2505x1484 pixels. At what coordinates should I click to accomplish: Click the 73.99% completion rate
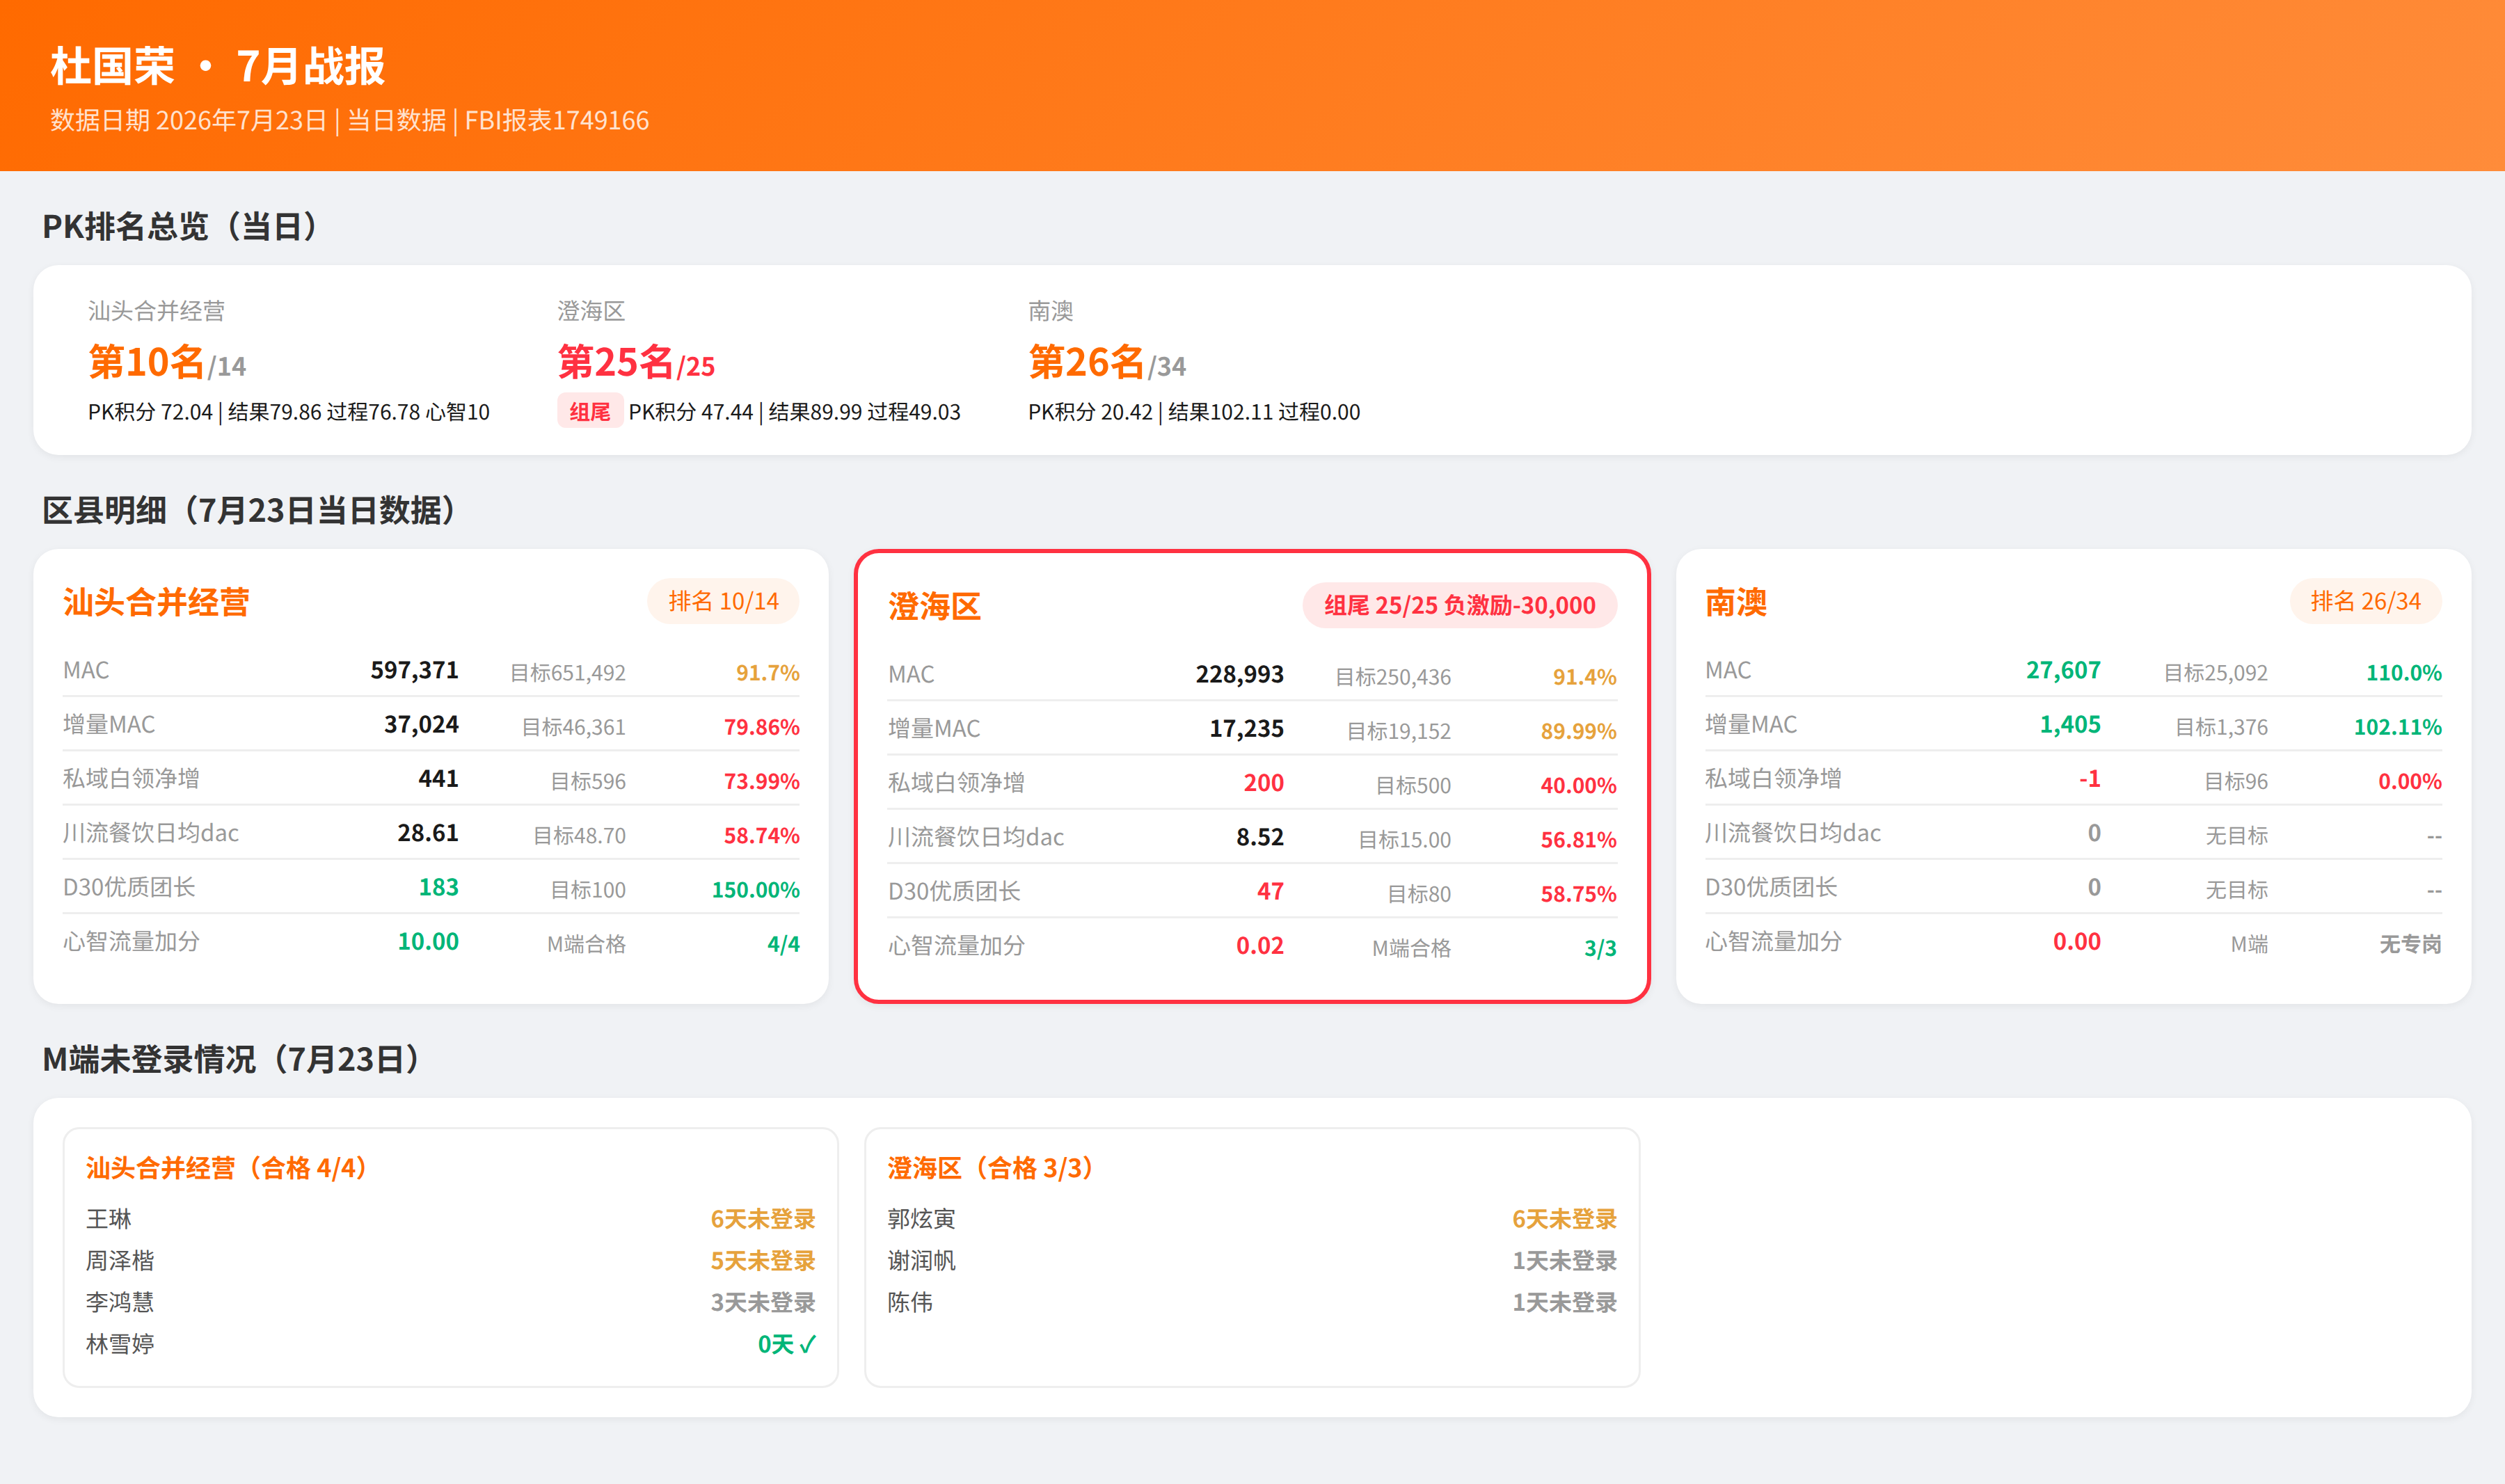[761, 781]
